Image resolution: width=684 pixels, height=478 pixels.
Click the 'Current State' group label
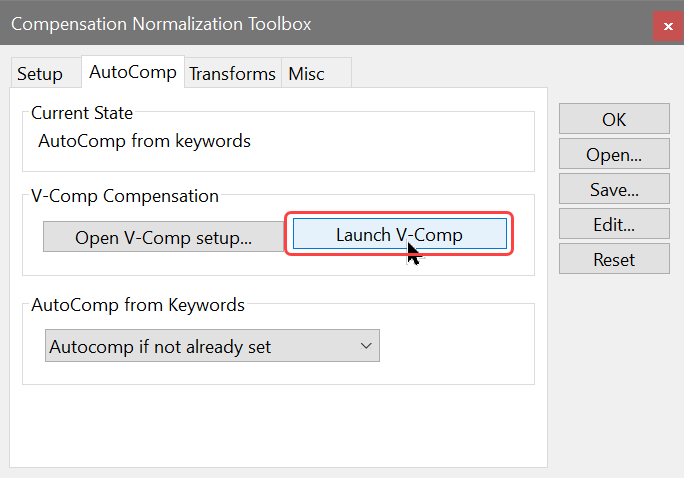[x=82, y=114]
